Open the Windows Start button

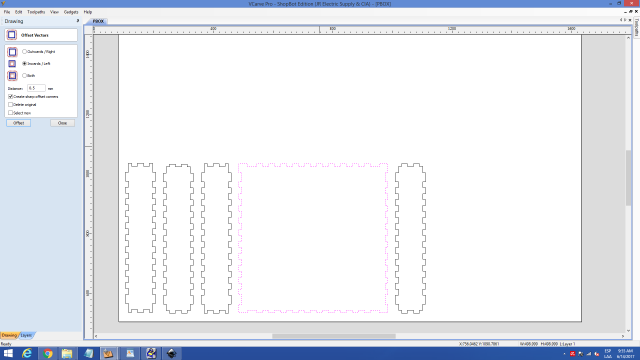[x=8, y=353]
